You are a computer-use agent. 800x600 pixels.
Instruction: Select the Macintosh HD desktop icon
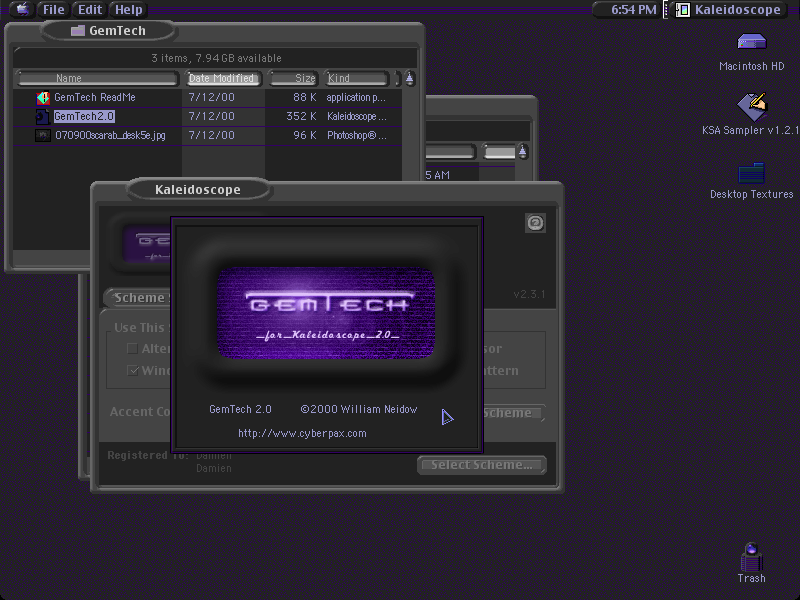[x=752, y=42]
